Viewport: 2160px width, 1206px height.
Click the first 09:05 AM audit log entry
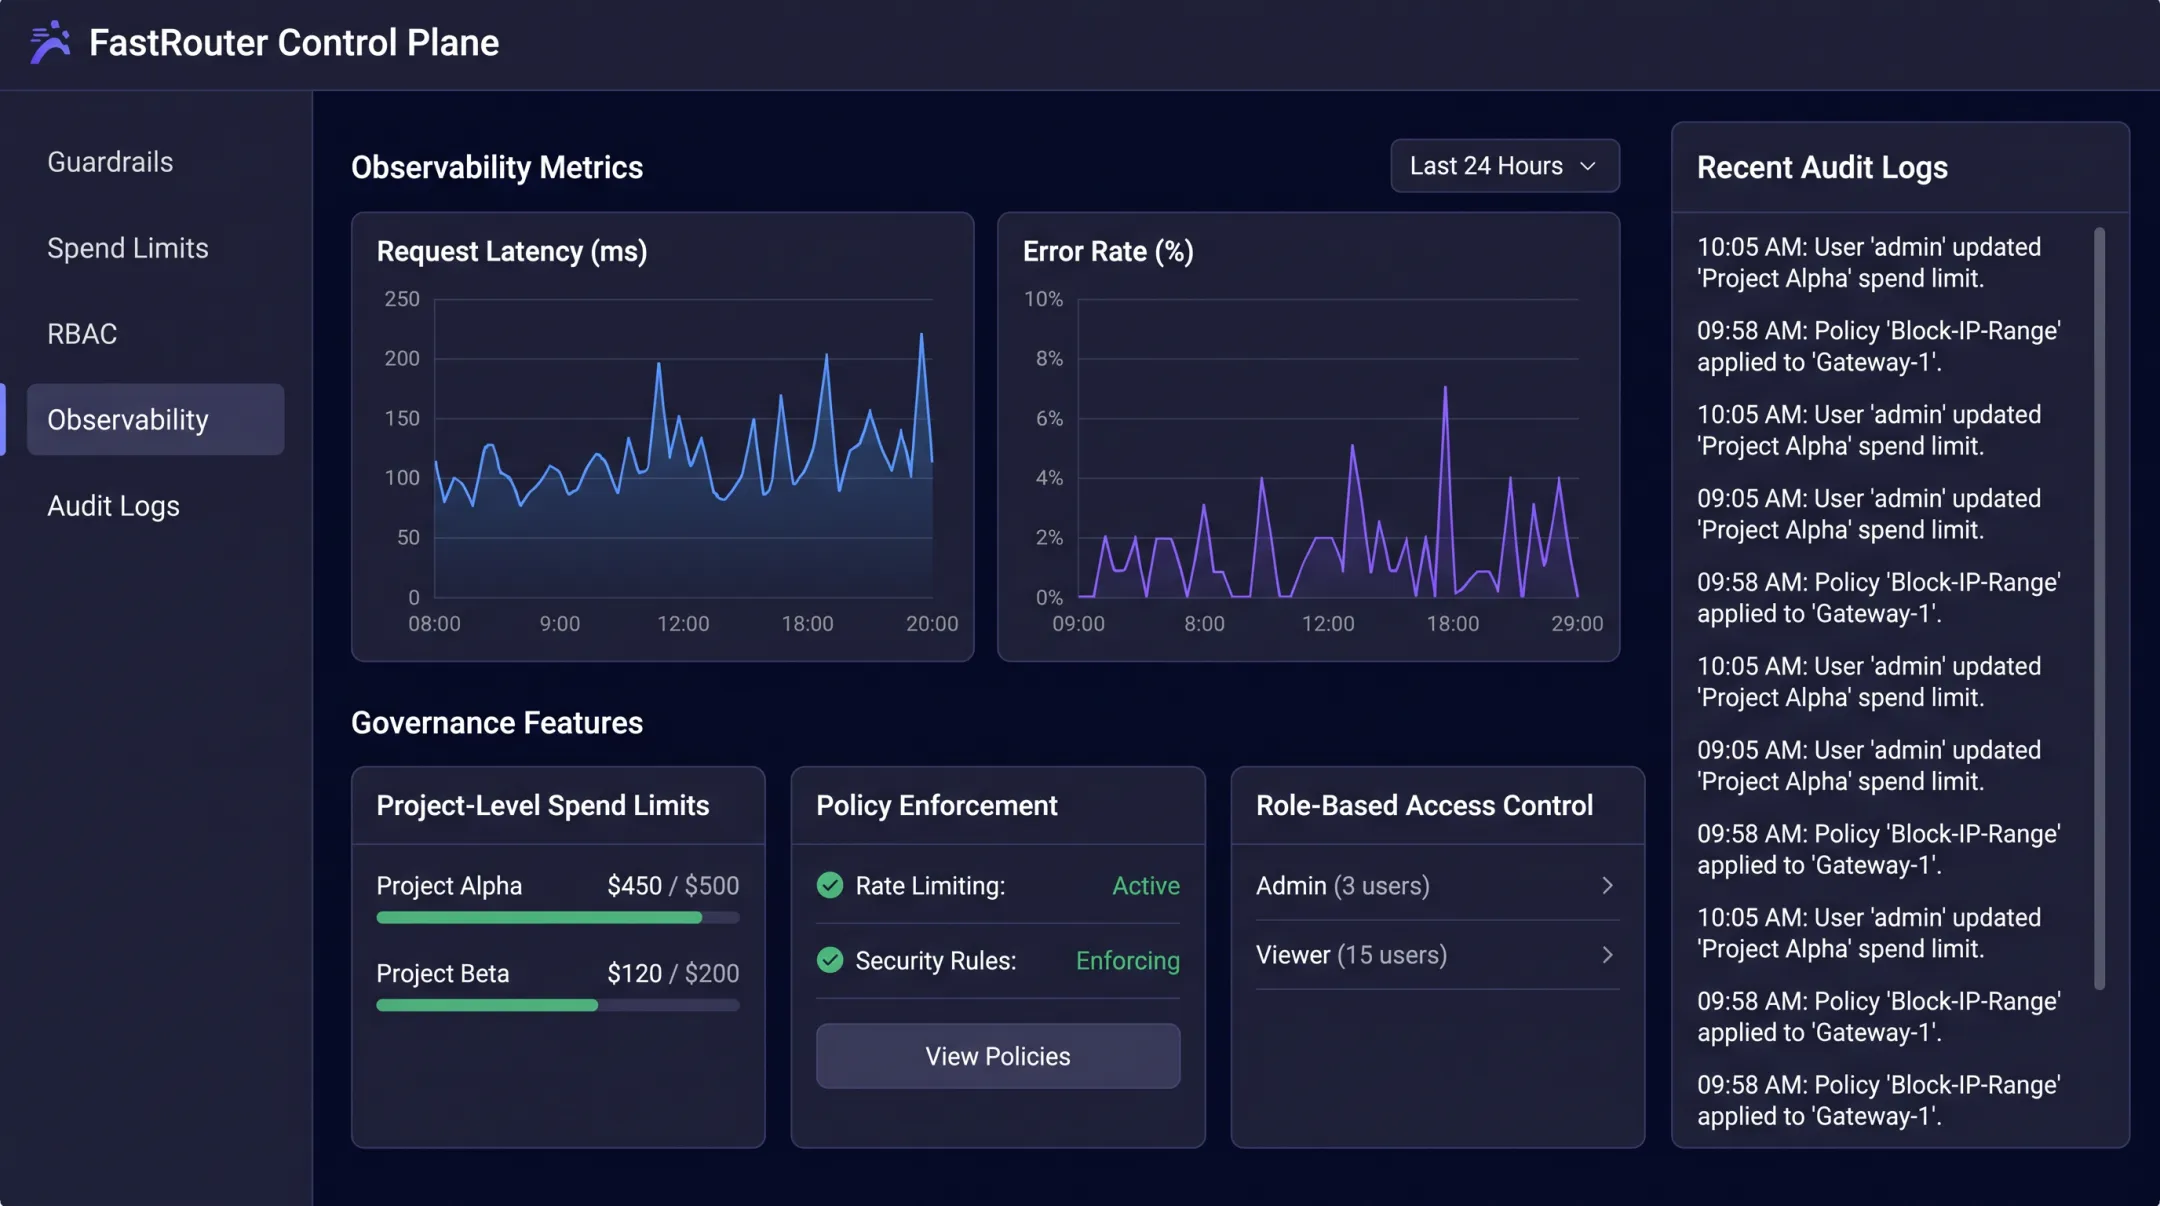(1869, 514)
